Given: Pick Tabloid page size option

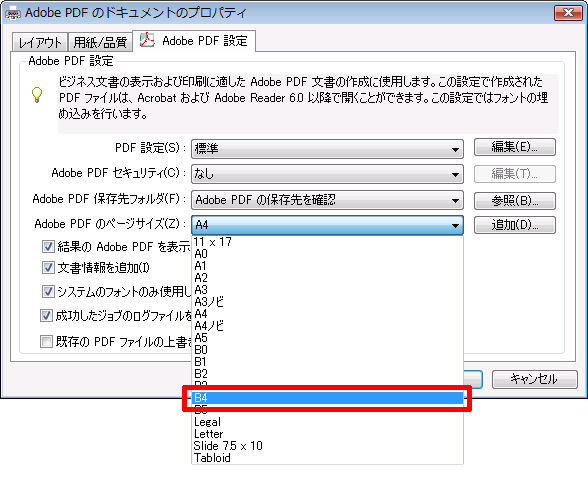Looking at the screenshot, I should (x=327, y=458).
